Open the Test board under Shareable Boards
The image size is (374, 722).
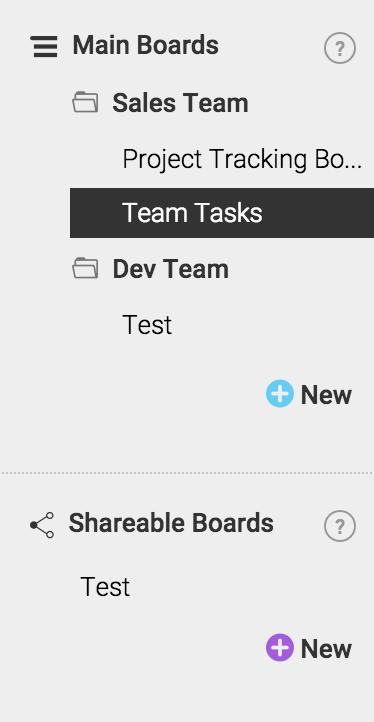click(x=105, y=587)
